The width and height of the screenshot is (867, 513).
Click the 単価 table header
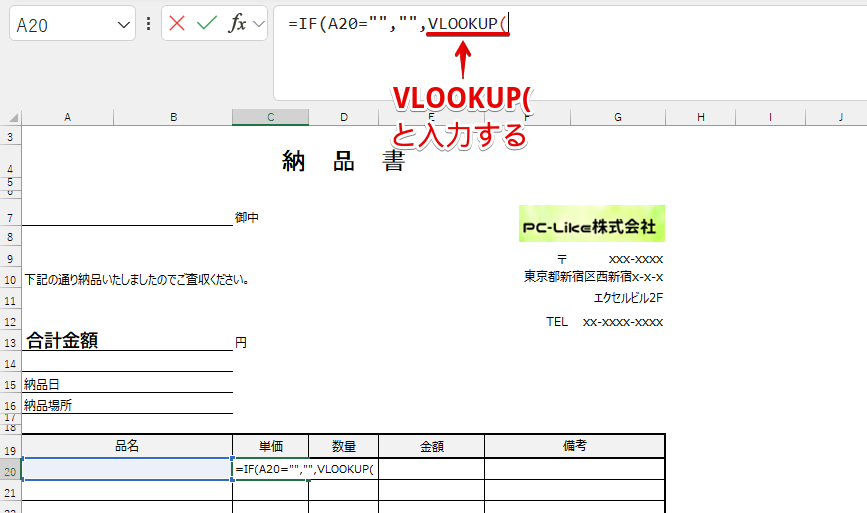[270, 447]
